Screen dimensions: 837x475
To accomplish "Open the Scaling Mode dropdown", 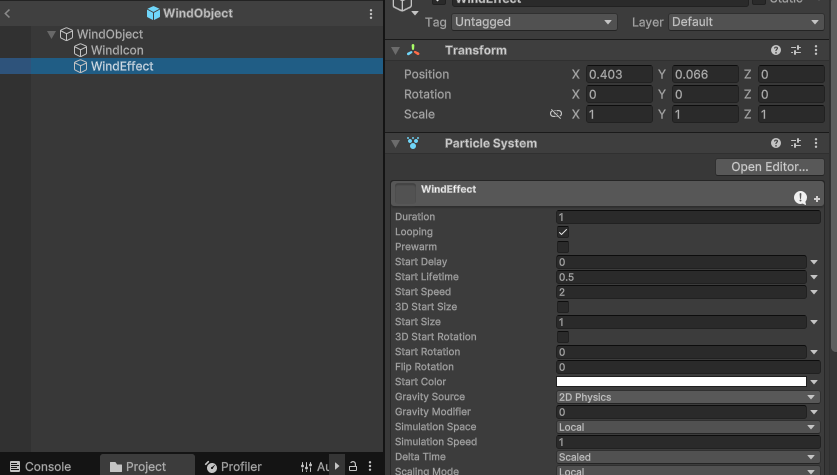I will [688, 471].
